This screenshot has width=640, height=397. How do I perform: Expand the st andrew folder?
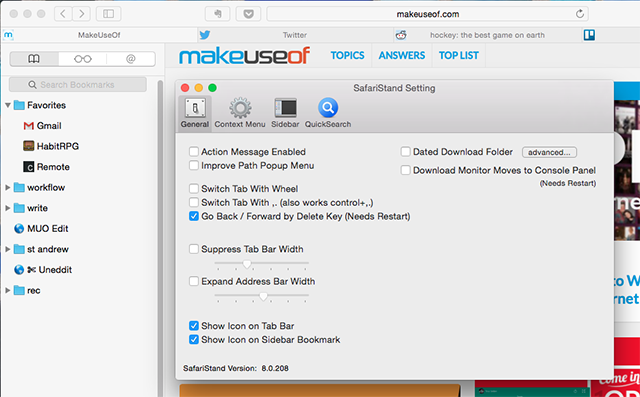point(8,249)
